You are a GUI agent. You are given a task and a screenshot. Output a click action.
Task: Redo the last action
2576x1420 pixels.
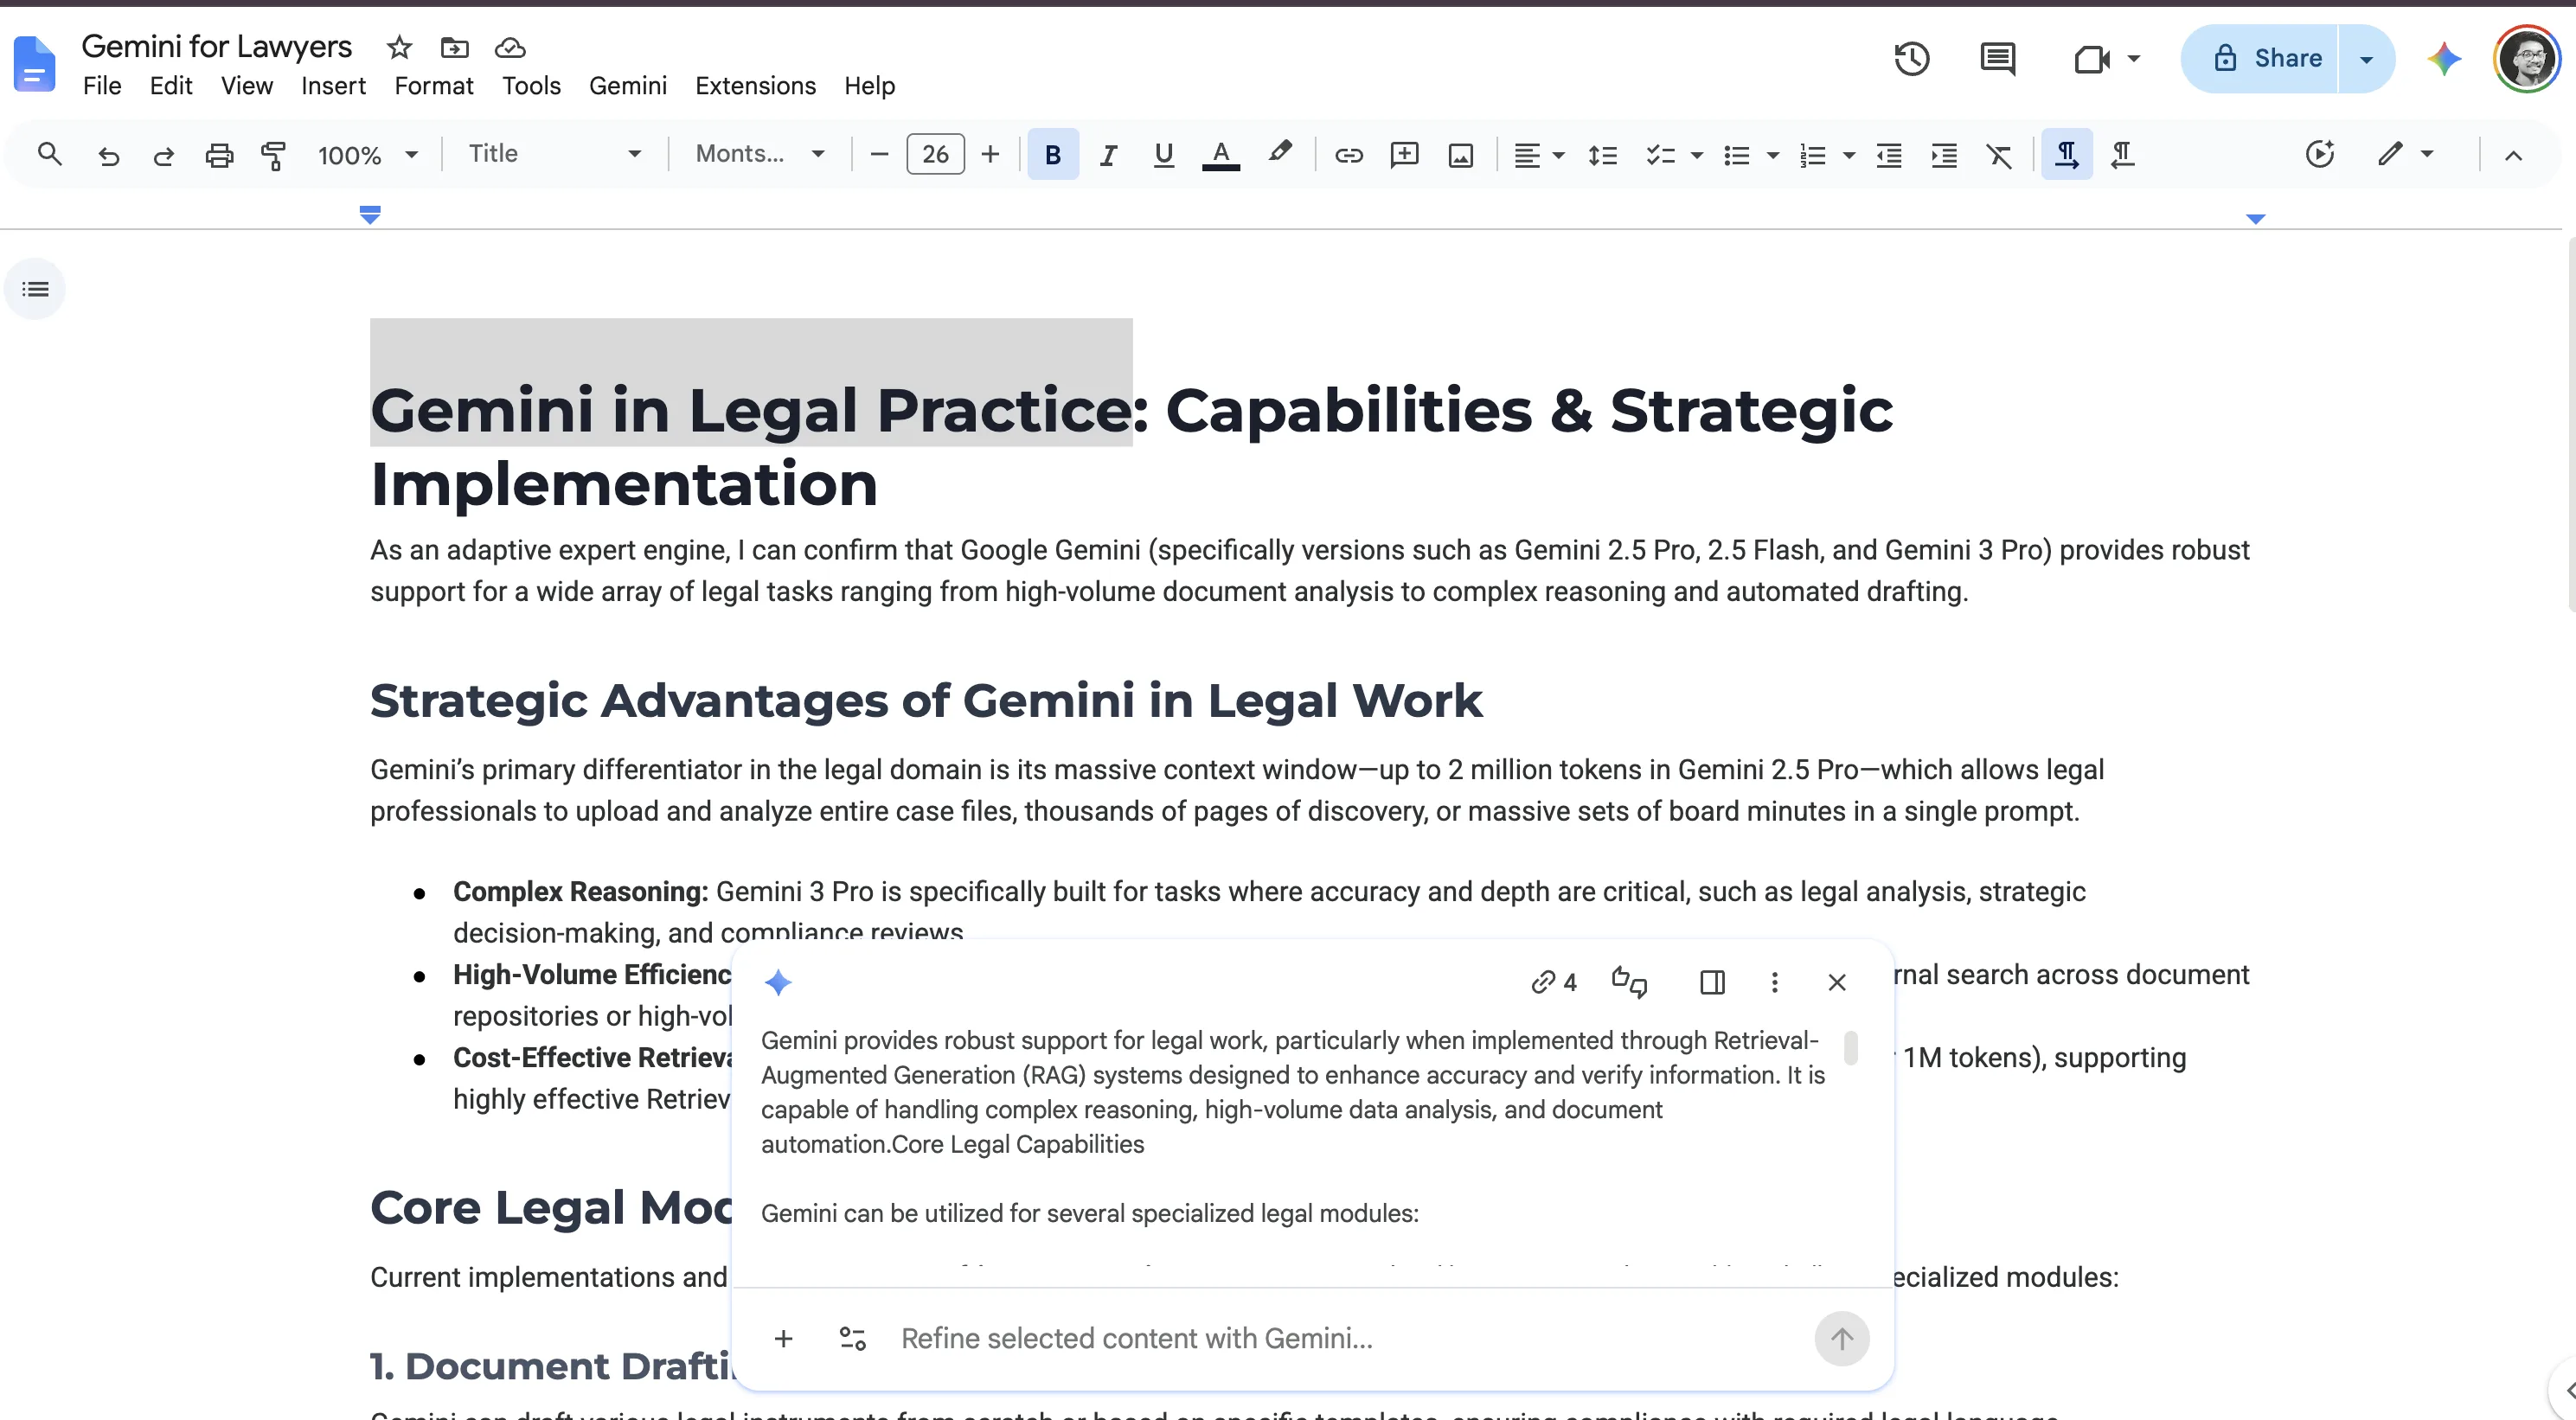click(x=163, y=155)
